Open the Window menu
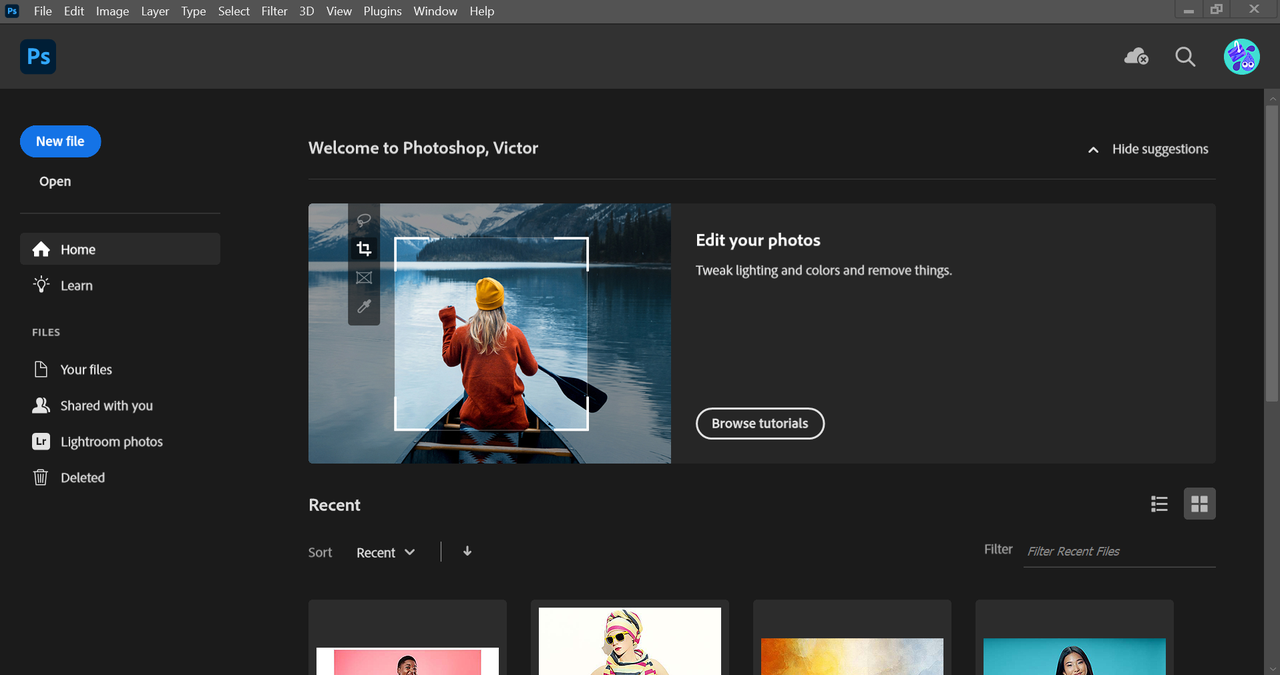The image size is (1280, 675). [435, 11]
